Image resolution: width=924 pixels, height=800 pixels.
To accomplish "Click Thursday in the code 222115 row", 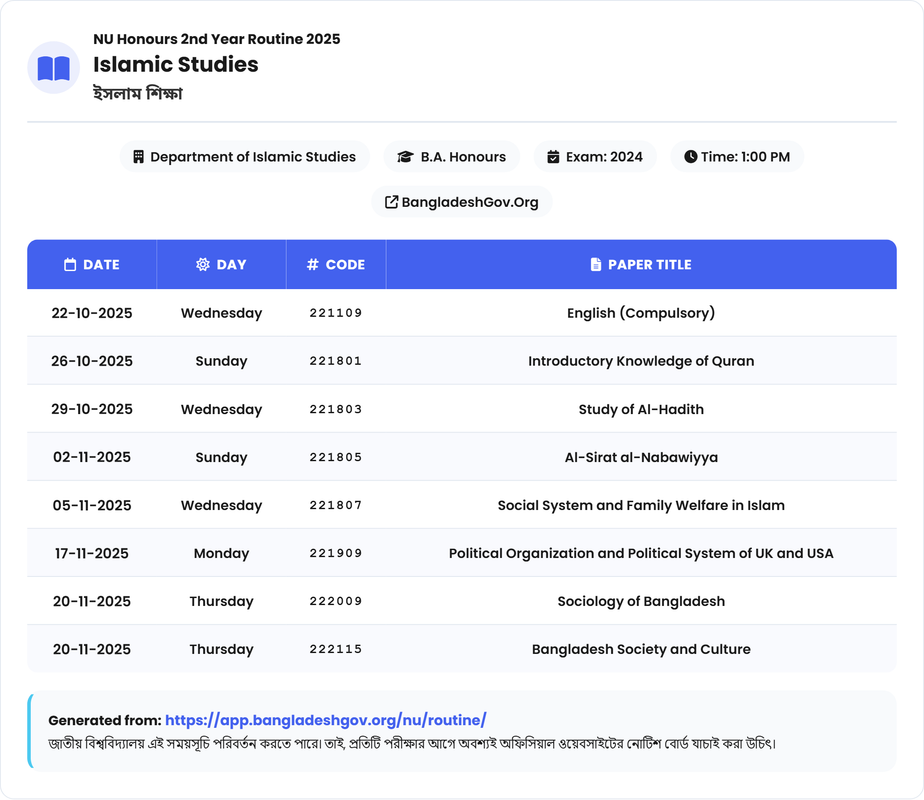I will tap(222, 649).
